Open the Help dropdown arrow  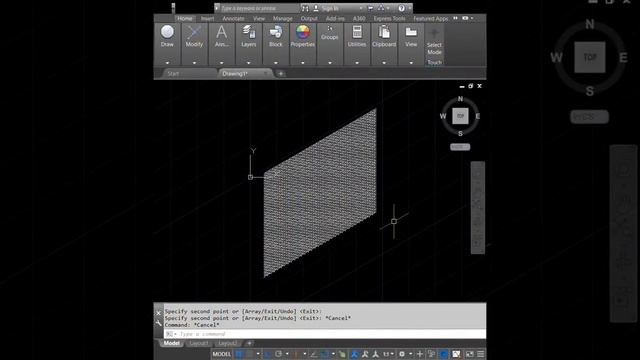pyautogui.click(x=409, y=8)
